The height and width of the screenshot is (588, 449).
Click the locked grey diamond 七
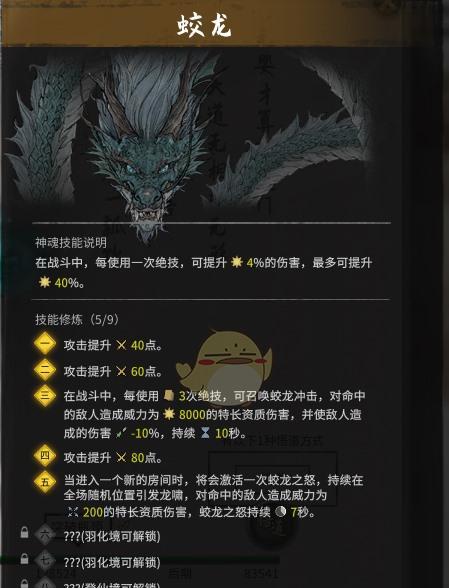(x=45, y=561)
